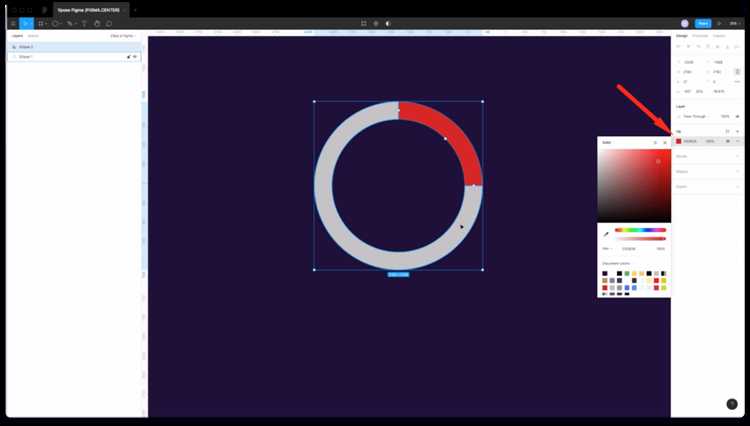
Task: Open the Solid fill type dropdown
Action: pos(607,142)
